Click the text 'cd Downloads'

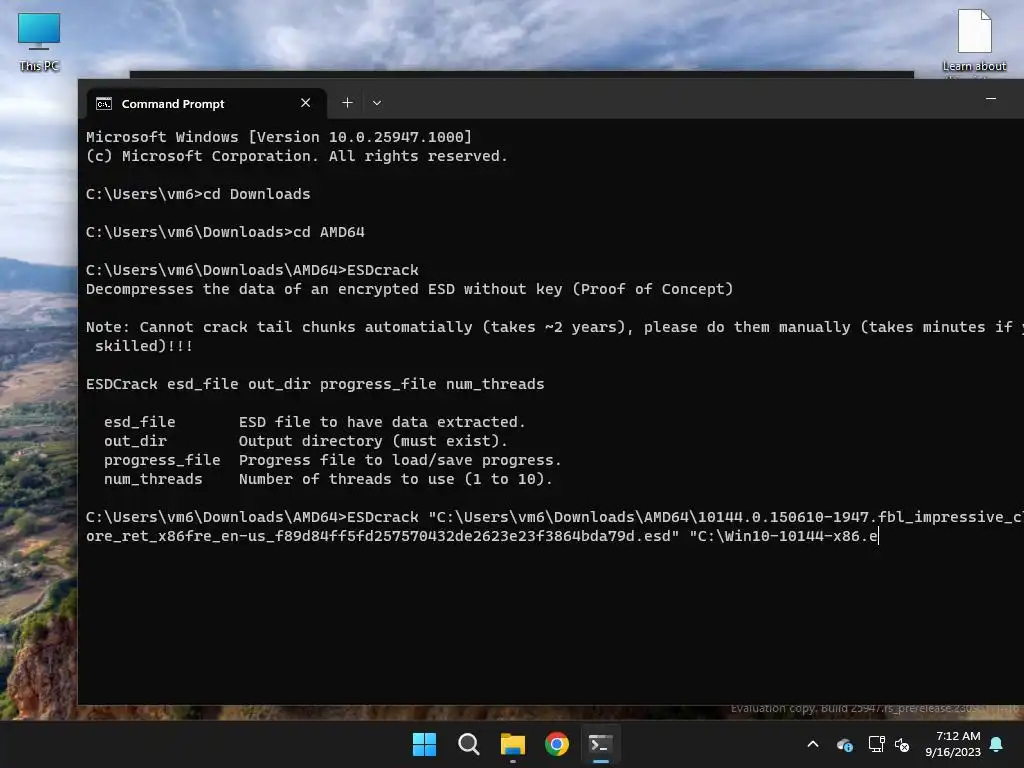pos(257,194)
